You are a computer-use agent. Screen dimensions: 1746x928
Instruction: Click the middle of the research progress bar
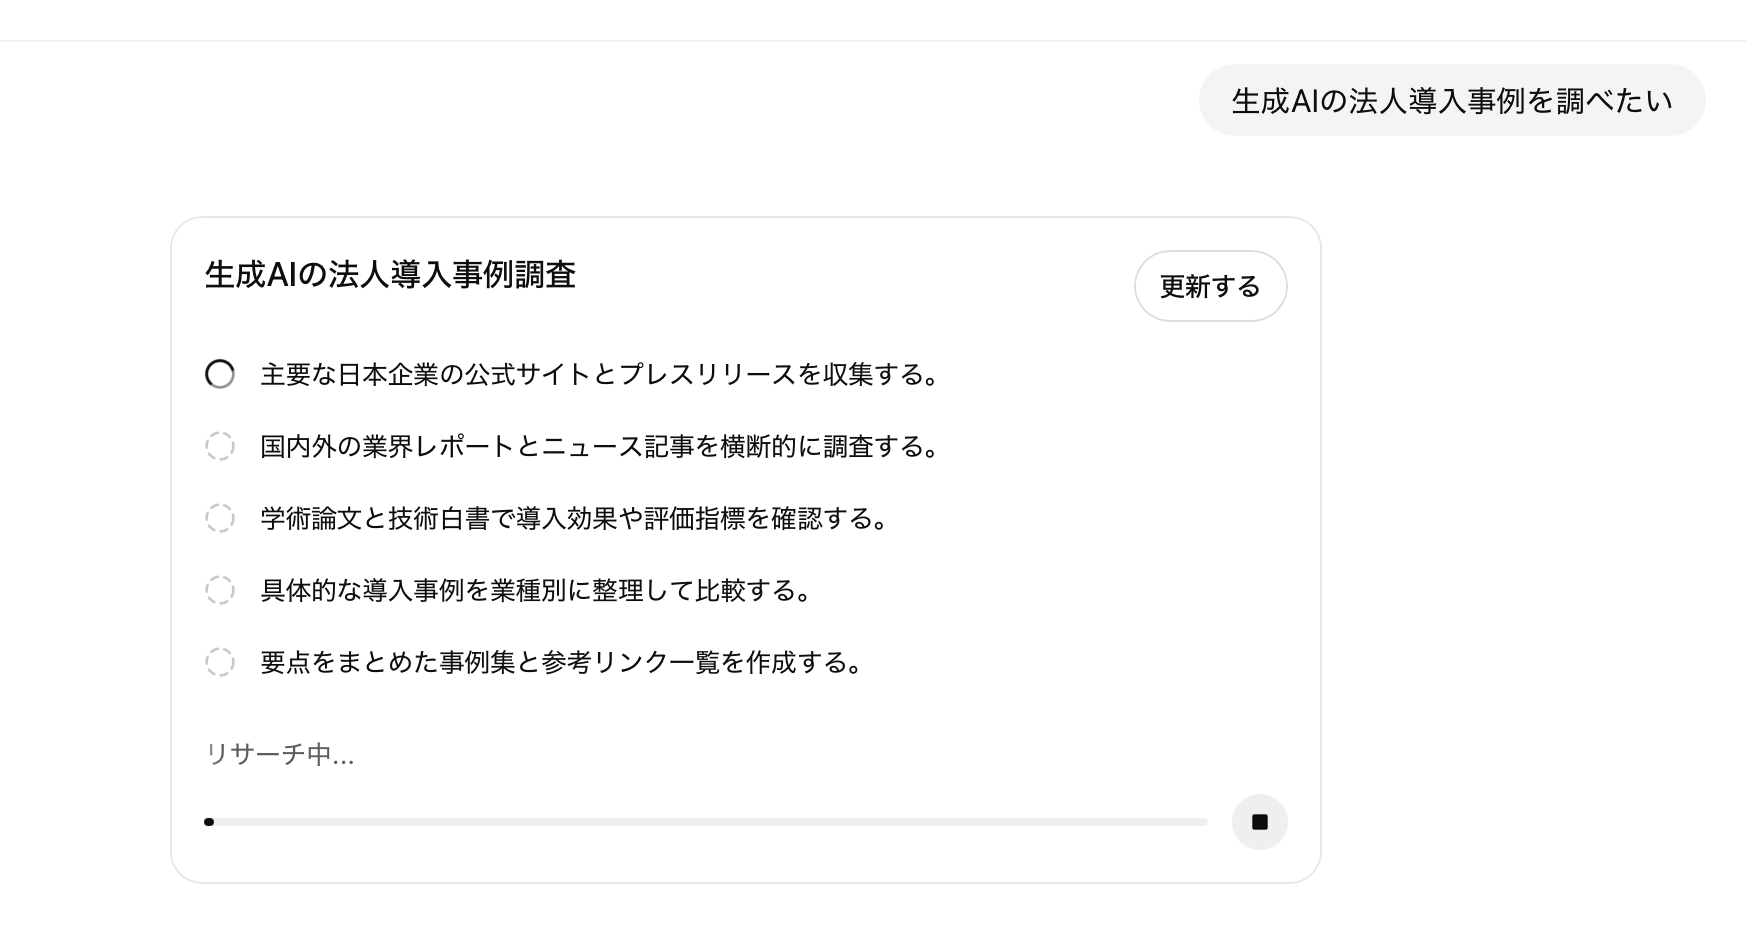click(x=706, y=822)
